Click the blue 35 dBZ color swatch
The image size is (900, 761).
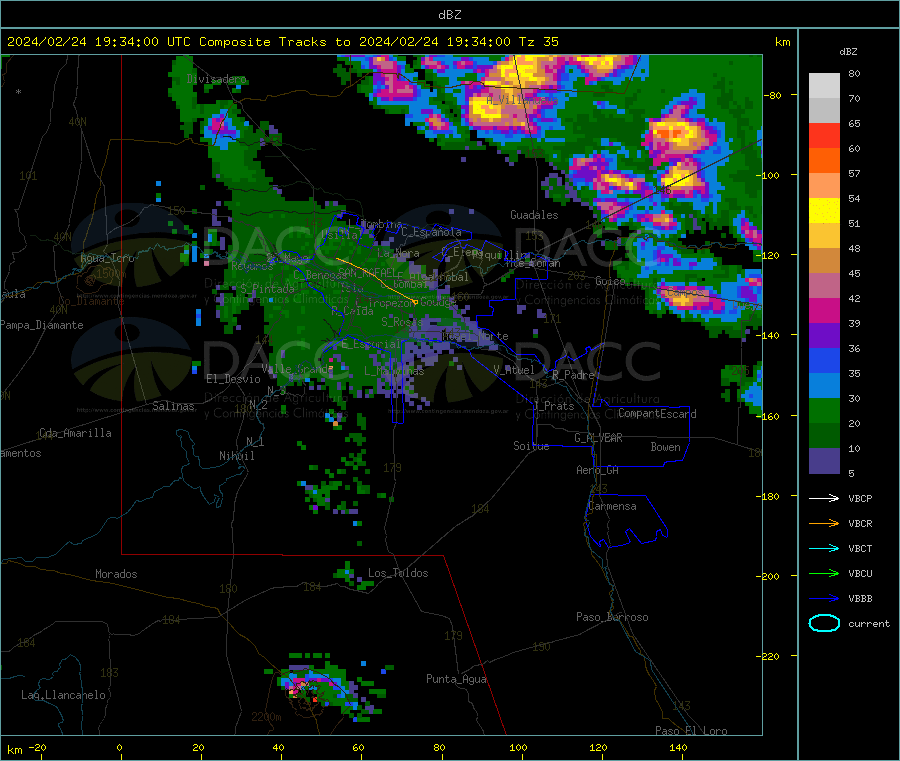tap(824, 360)
